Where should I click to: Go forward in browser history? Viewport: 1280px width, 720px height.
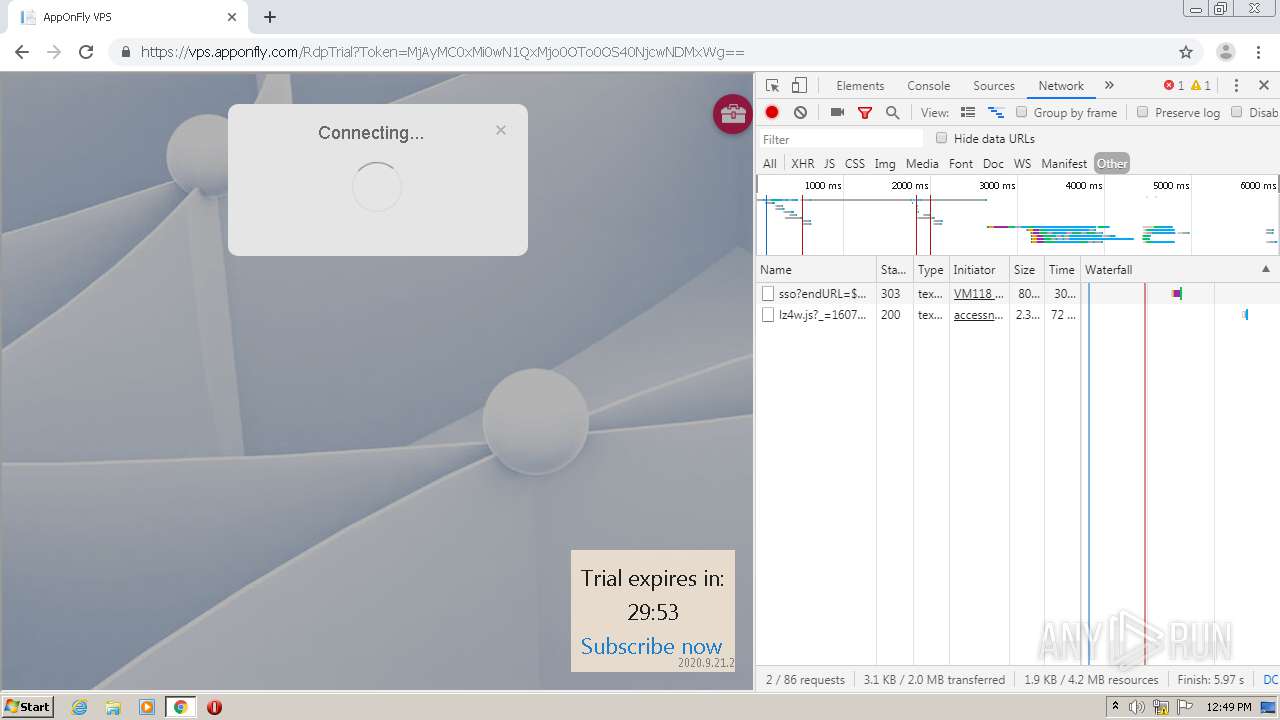(x=54, y=52)
